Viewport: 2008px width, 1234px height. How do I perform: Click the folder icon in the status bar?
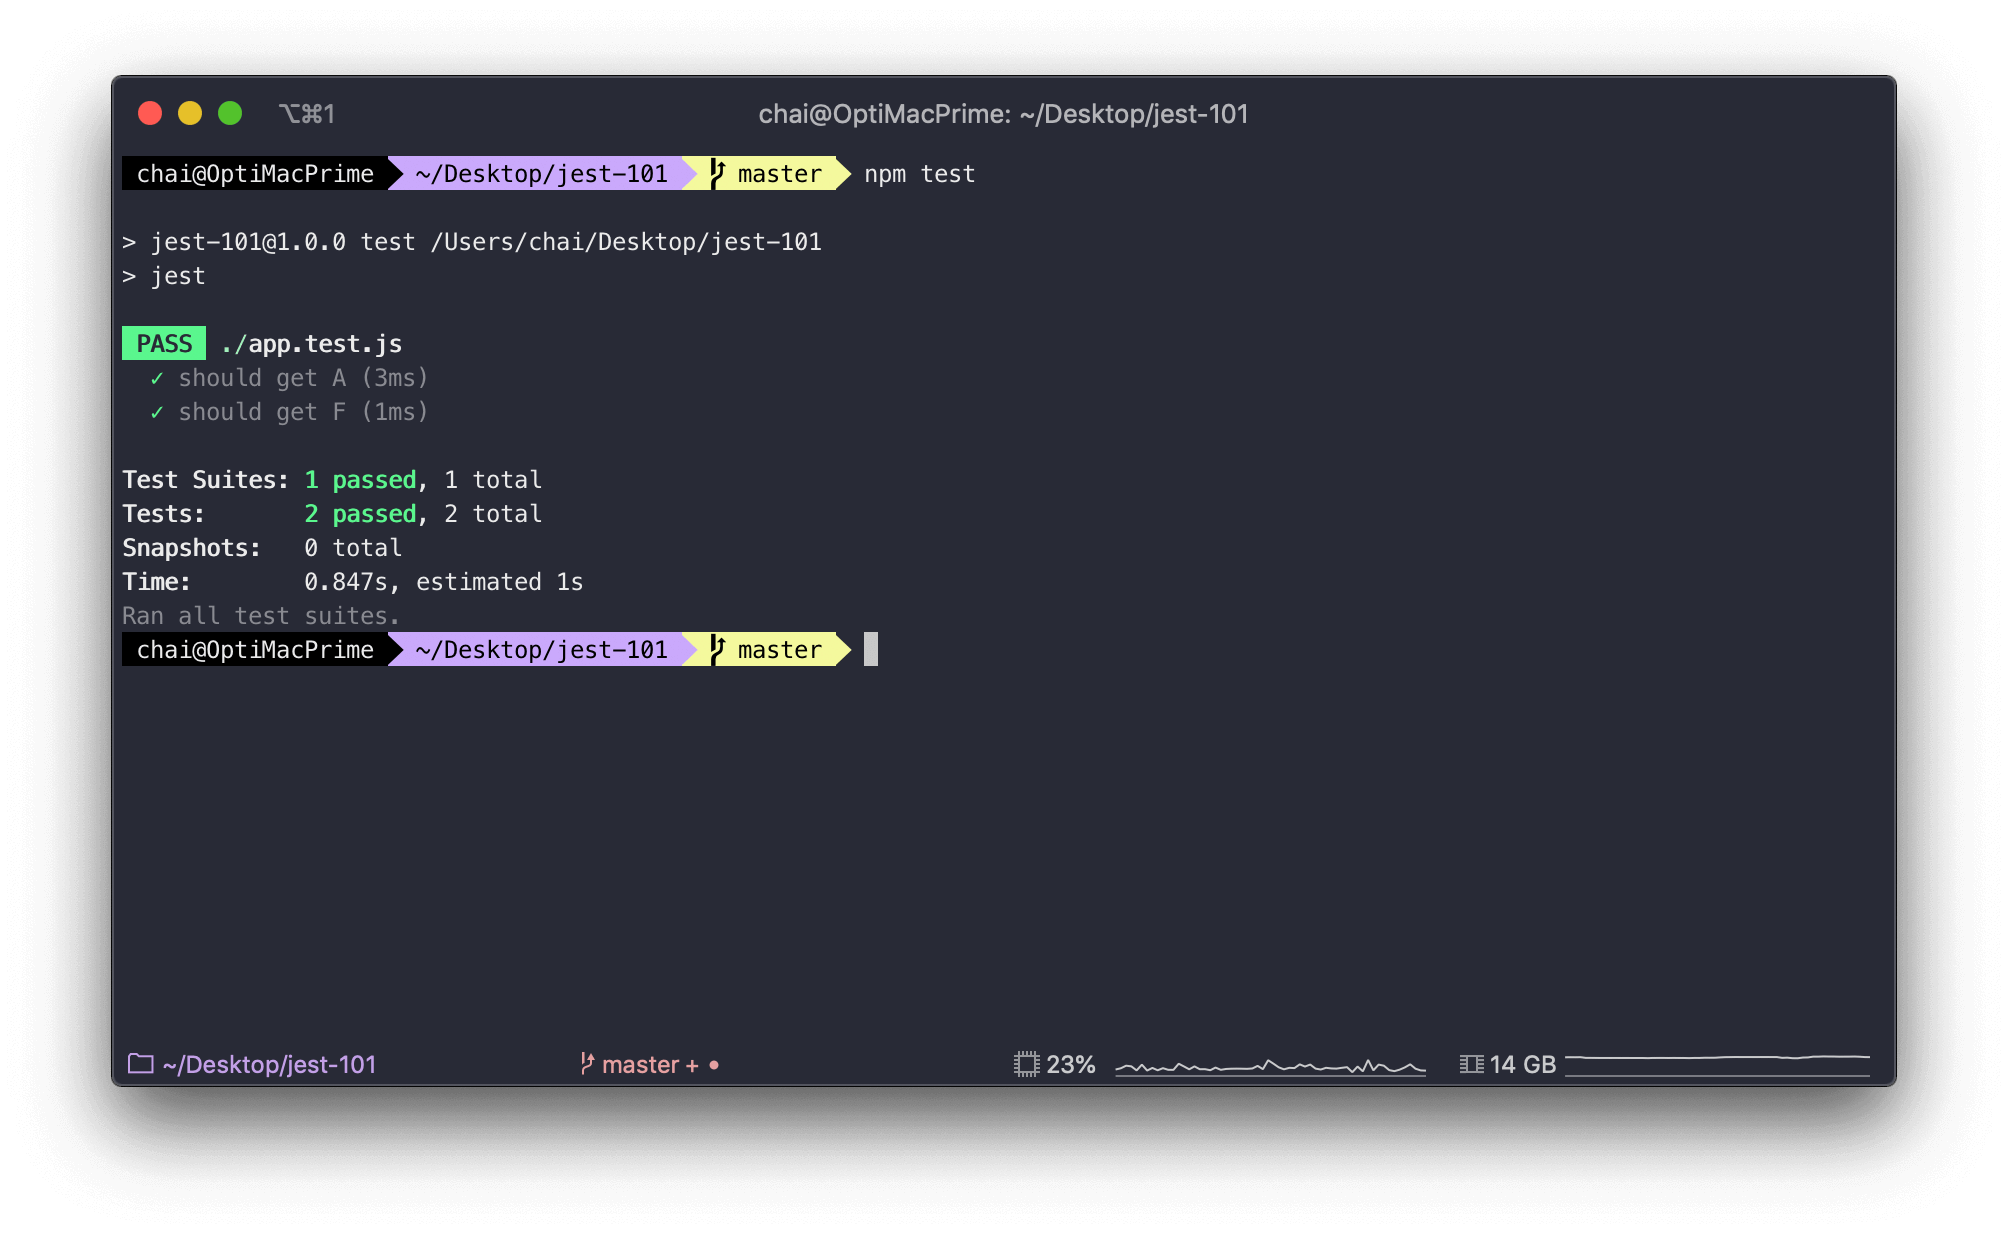coord(141,1064)
